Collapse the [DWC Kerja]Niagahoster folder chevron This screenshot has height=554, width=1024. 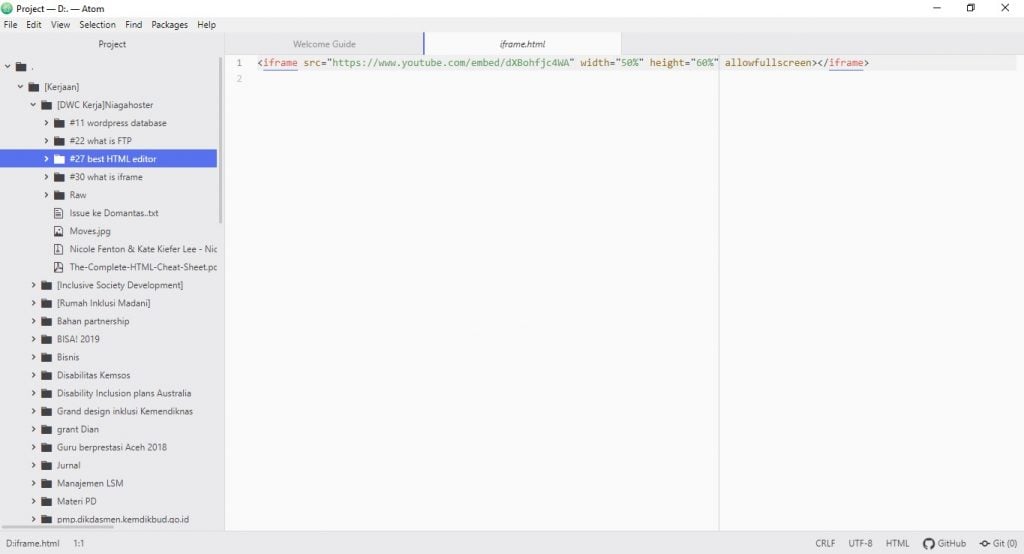coord(33,105)
